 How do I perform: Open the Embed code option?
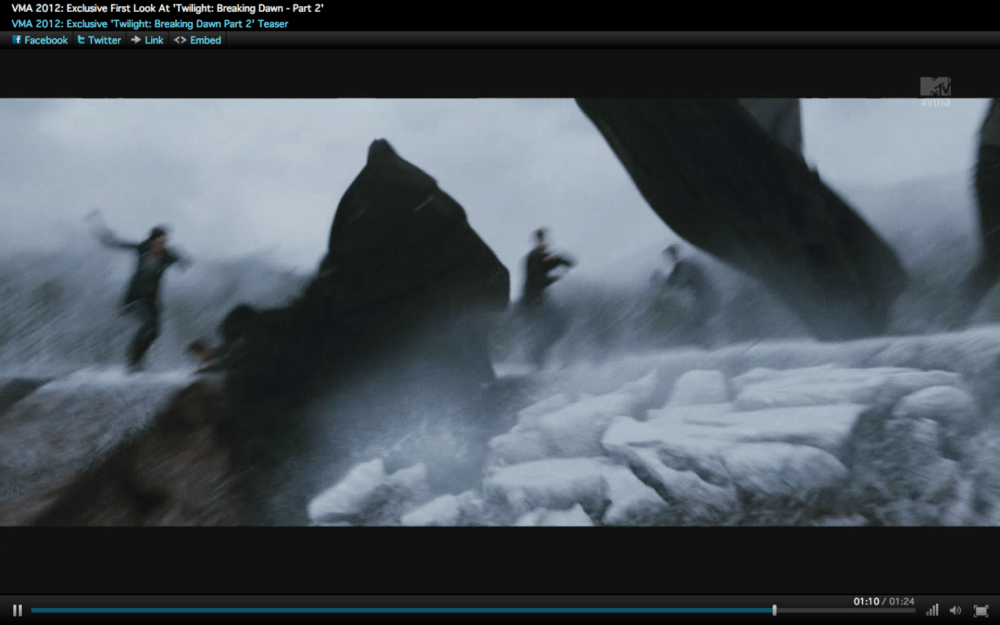197,40
